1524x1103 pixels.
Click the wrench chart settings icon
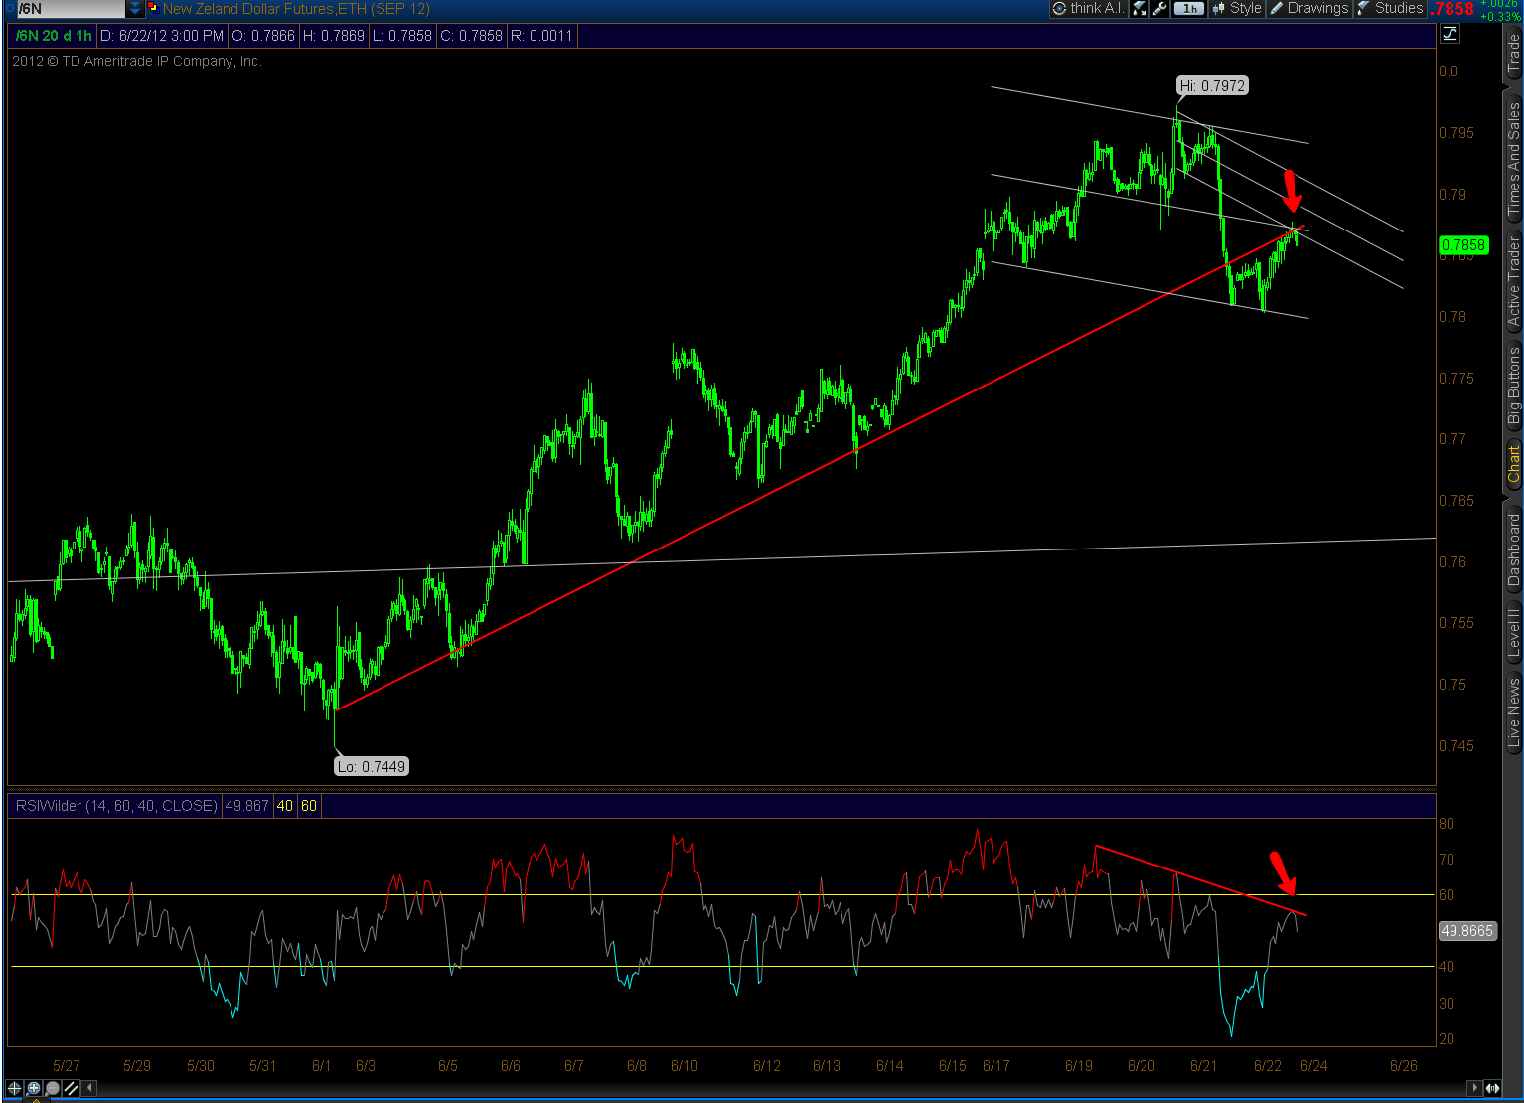[1160, 8]
